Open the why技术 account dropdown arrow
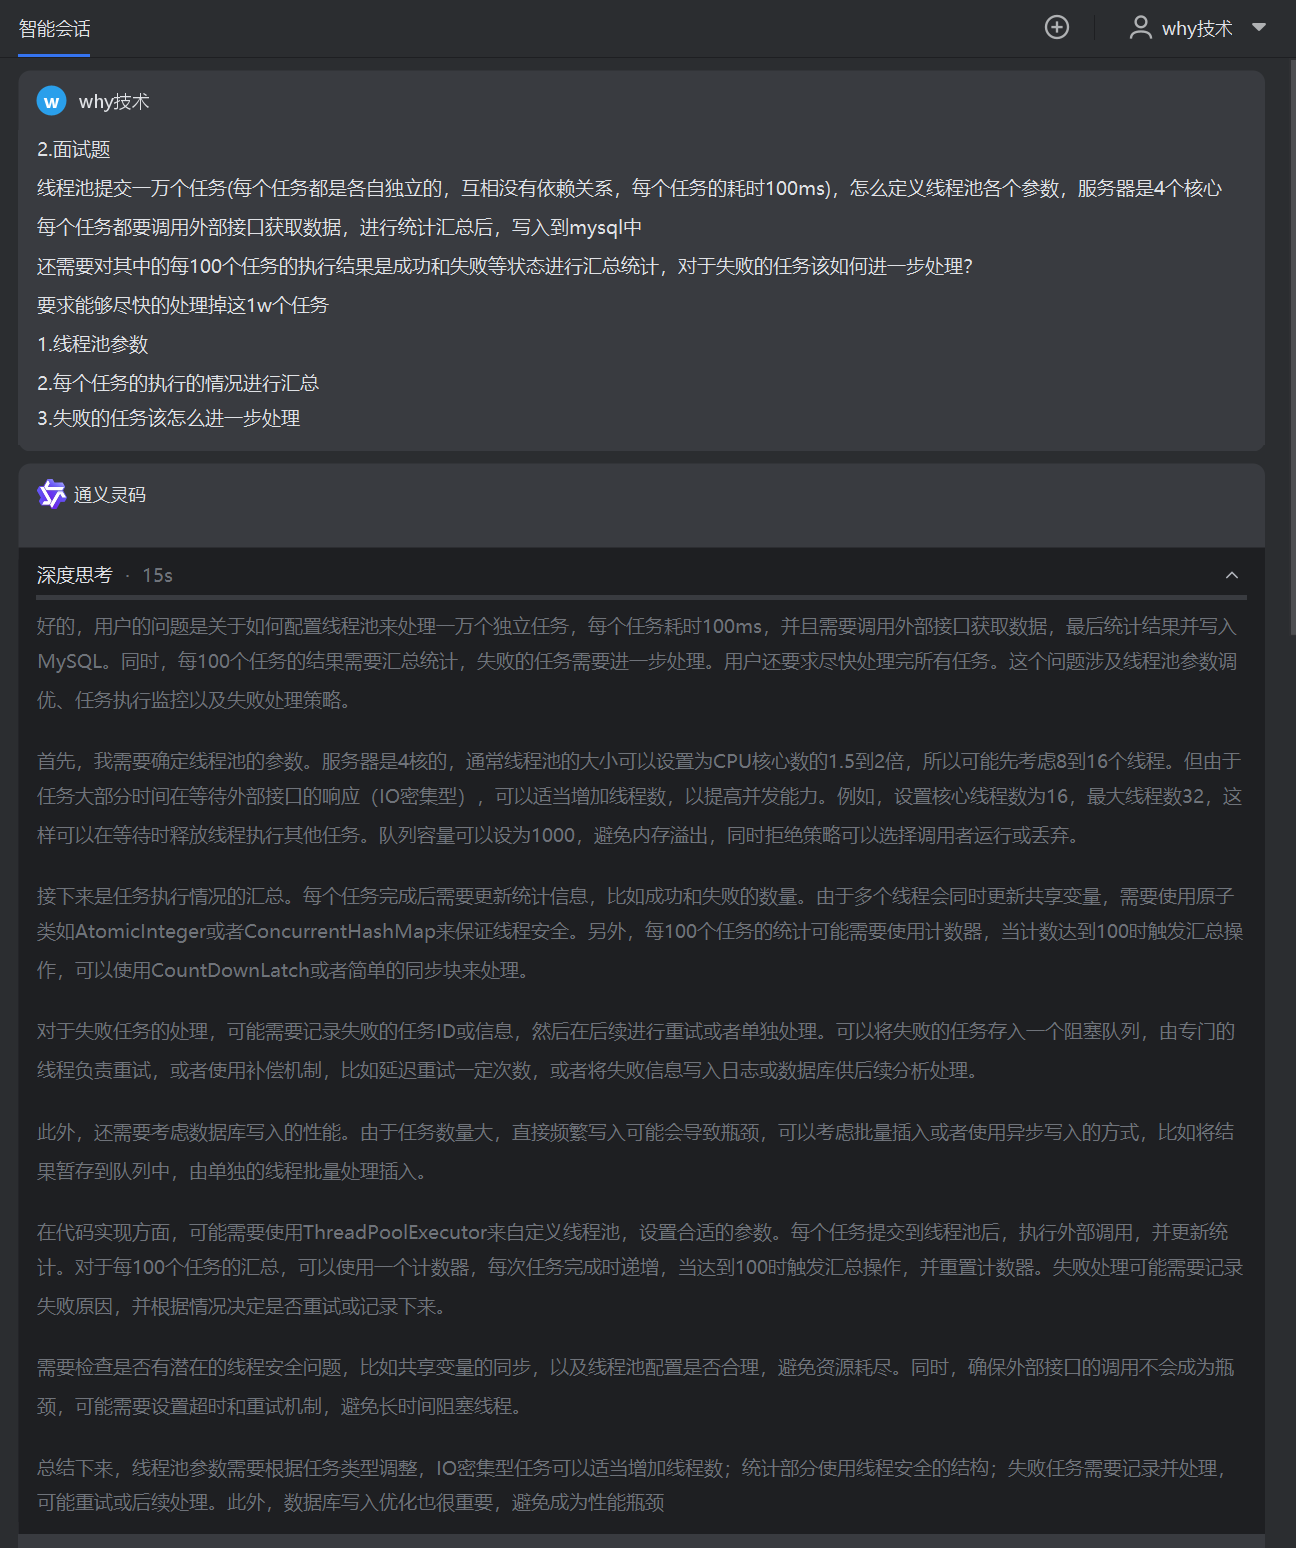 (x=1259, y=27)
